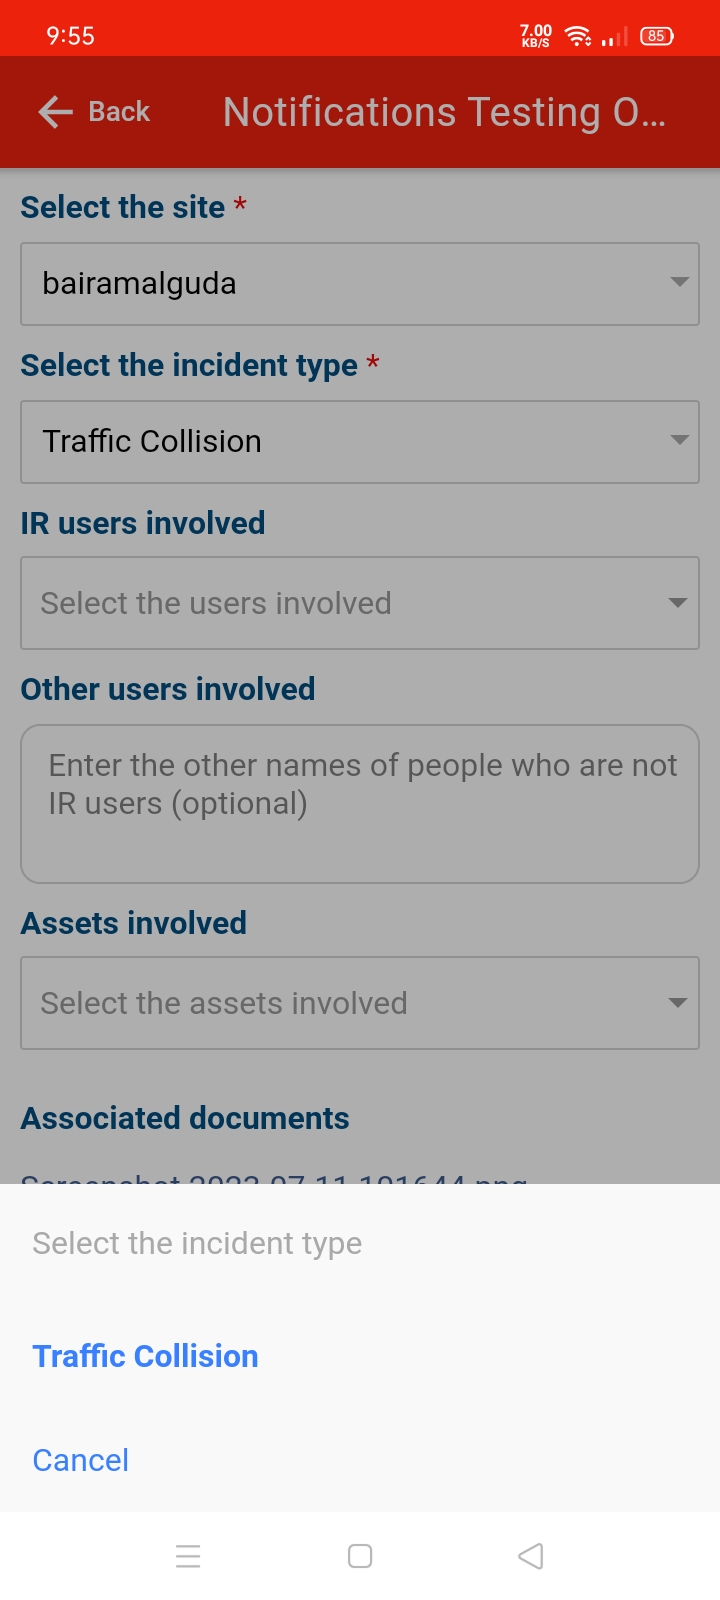This screenshot has width=720, height=1600.
Task: Tap Cancel in the incident type sheet
Action: (x=81, y=1460)
